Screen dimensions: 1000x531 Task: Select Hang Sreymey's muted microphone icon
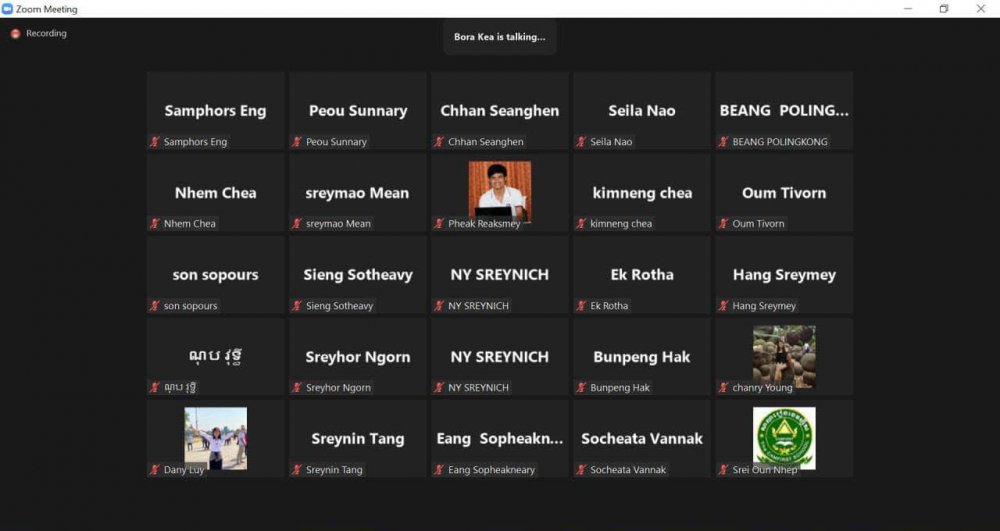click(724, 306)
